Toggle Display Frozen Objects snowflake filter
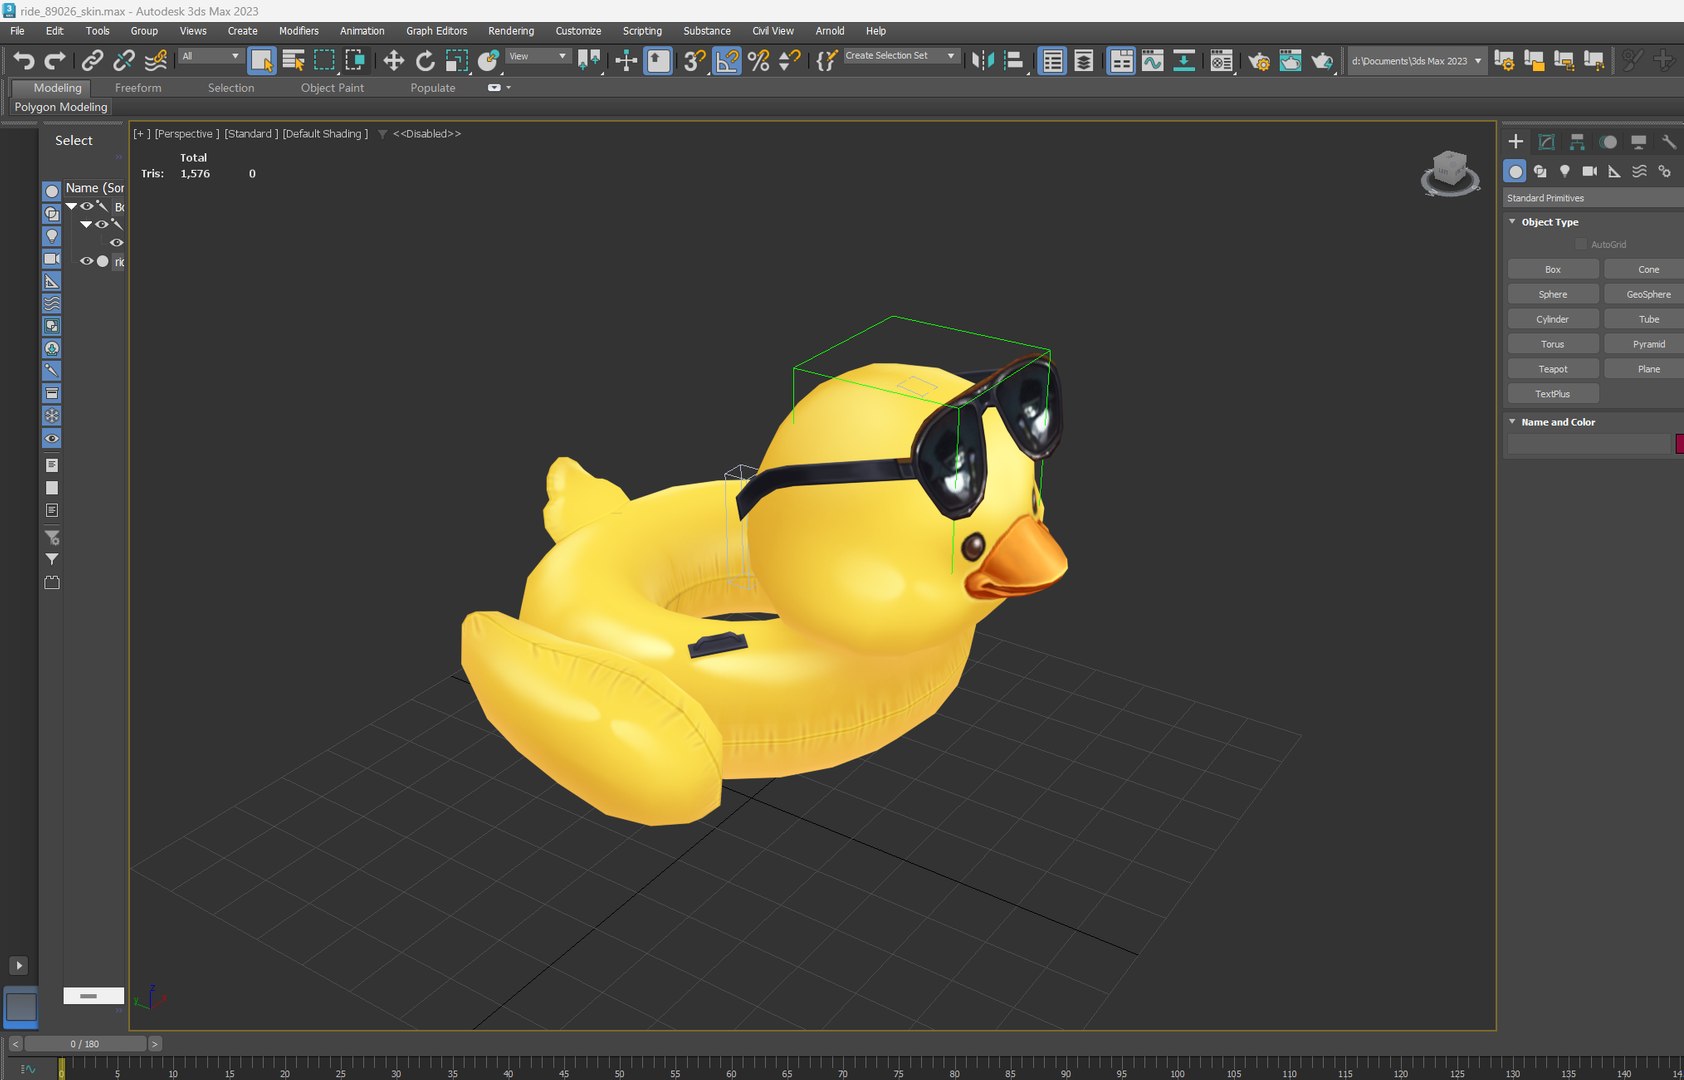1684x1080 pixels. coord(52,416)
